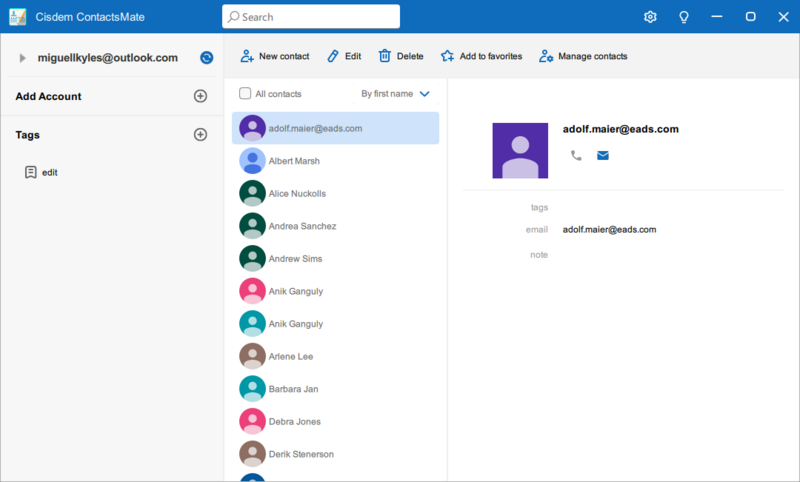
Task: Open the settings gear in title bar
Action: (650, 17)
